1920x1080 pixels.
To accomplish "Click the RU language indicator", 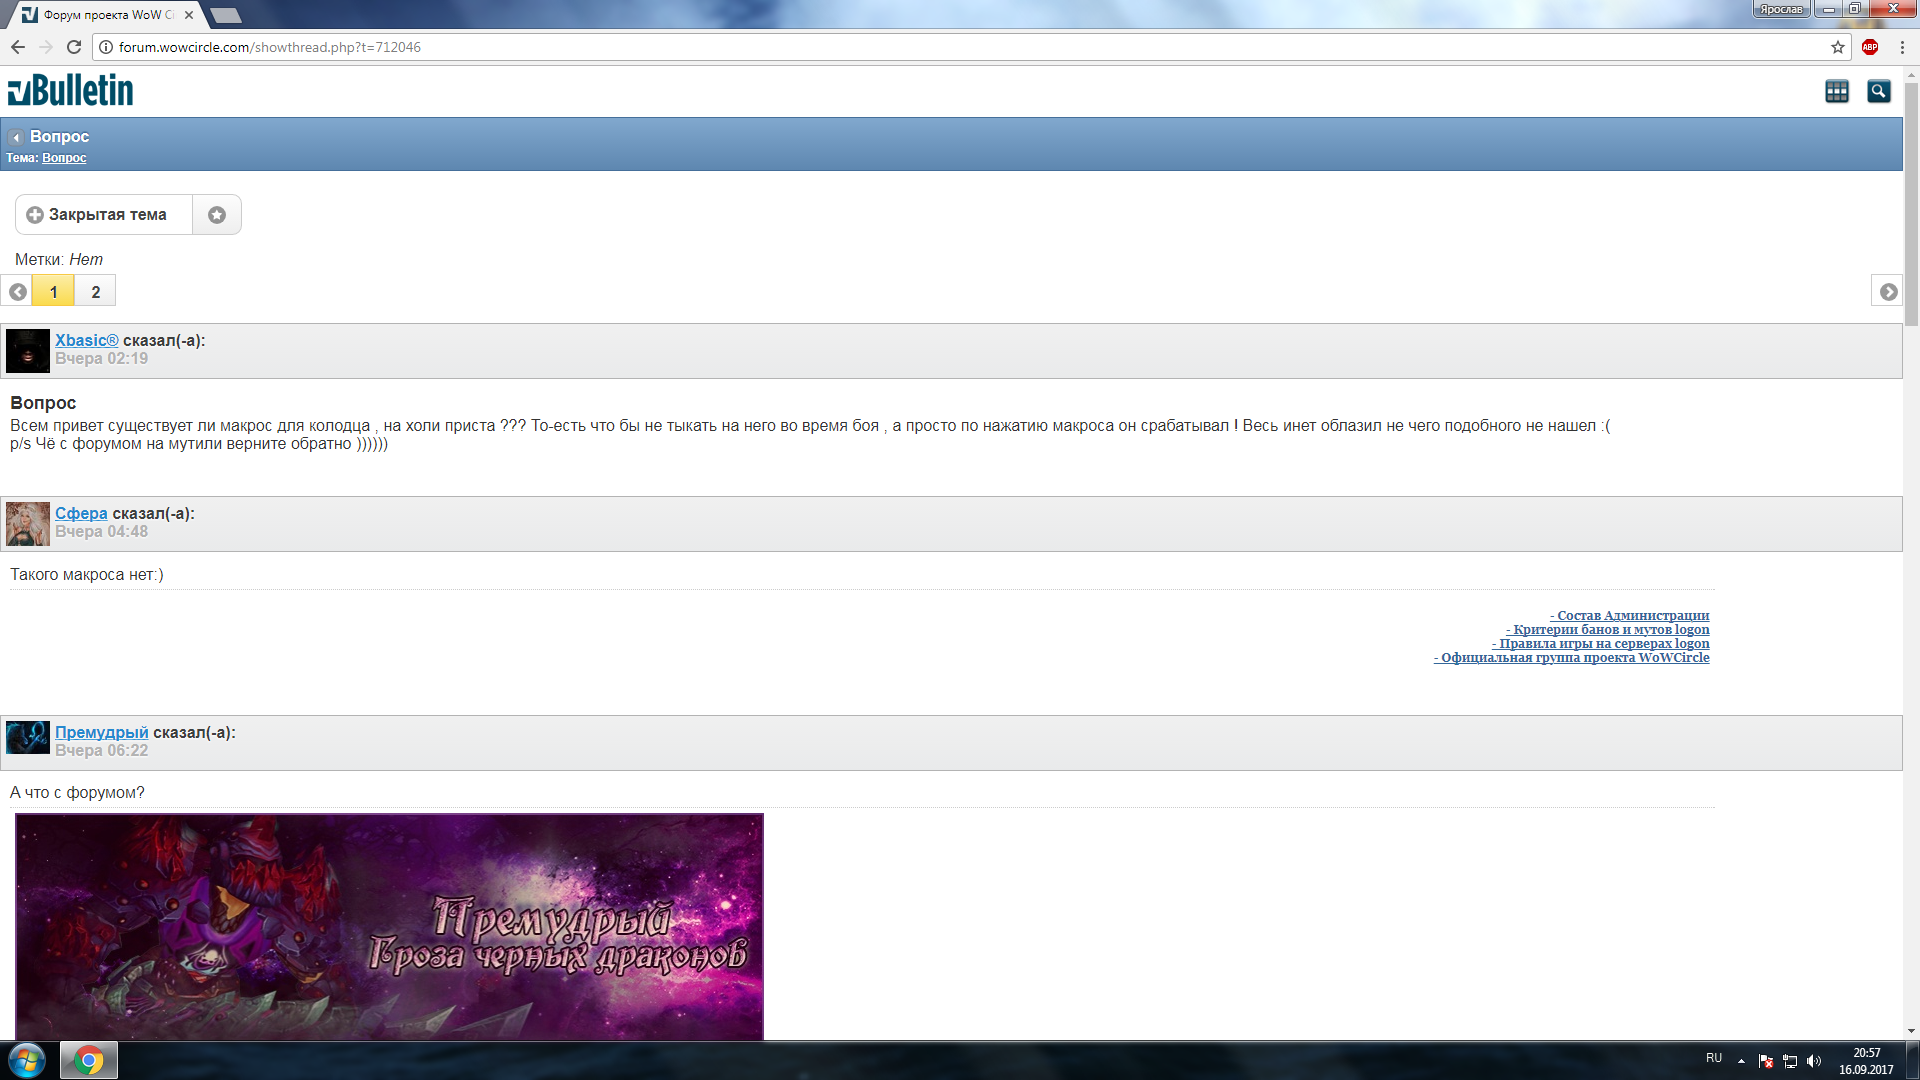I will (1713, 1058).
